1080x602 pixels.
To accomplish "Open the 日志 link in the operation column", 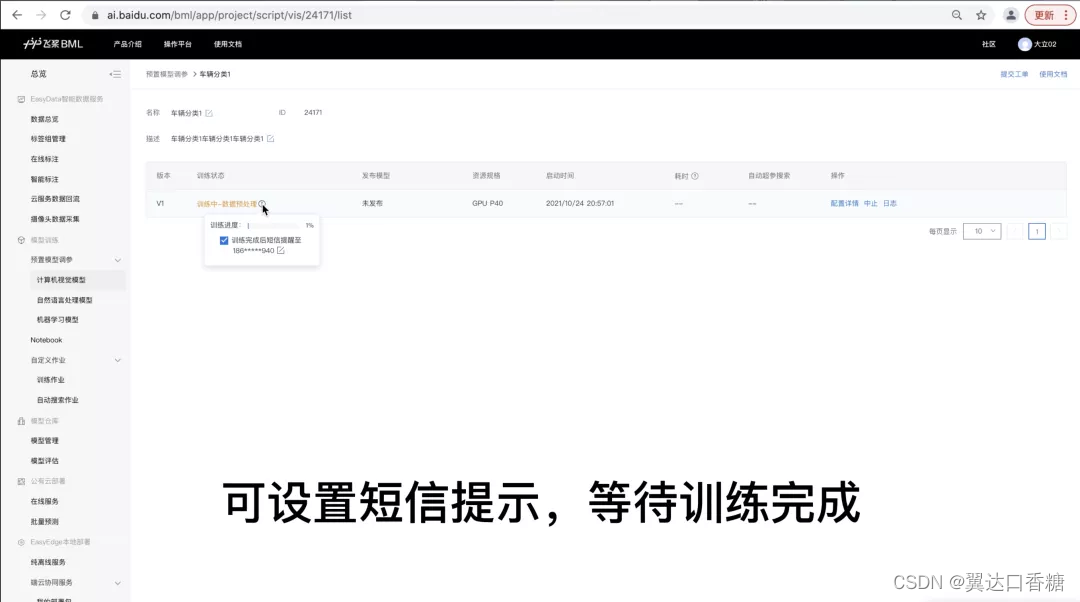I will point(890,203).
